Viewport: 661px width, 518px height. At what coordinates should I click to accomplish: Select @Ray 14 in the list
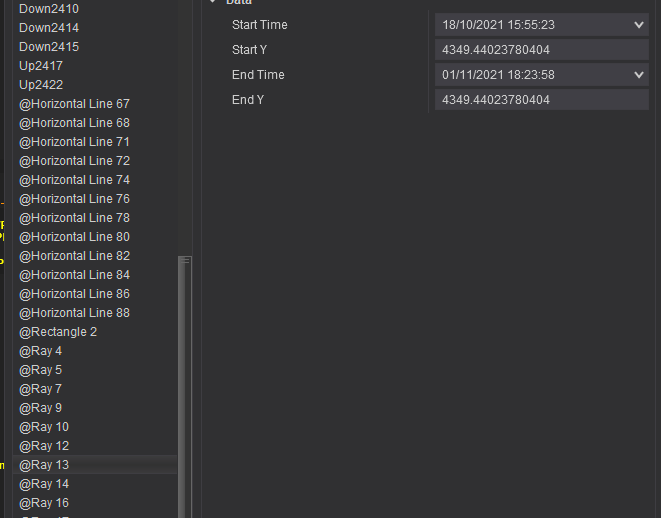(44, 484)
